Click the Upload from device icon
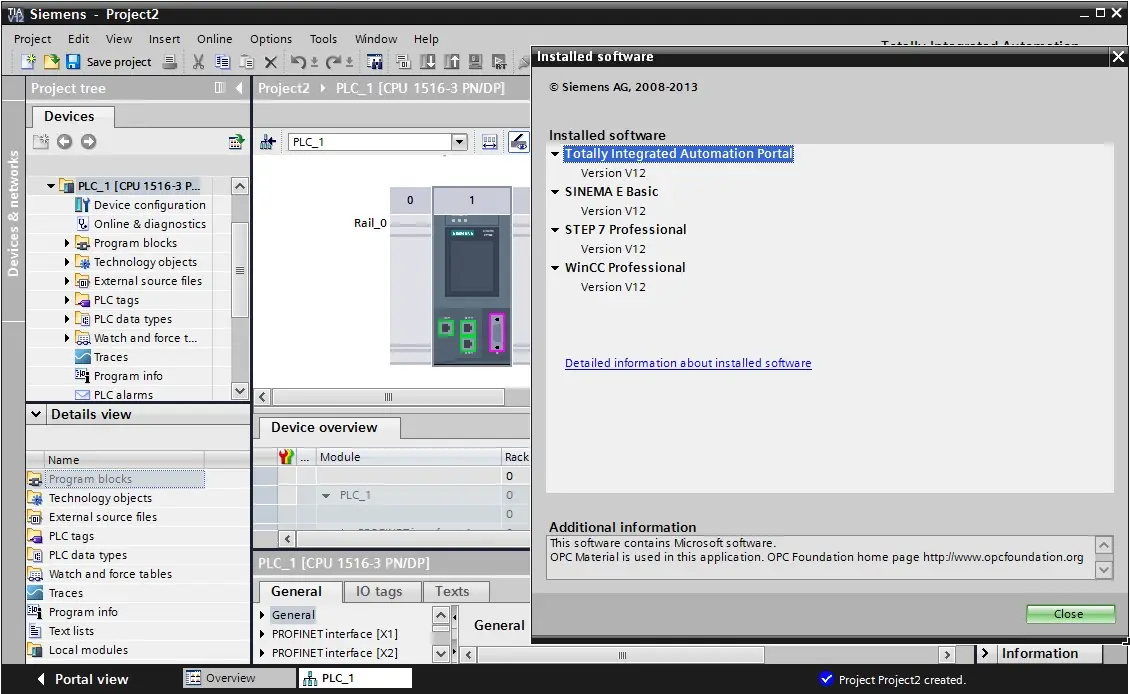This screenshot has width=1130, height=694. tap(452, 62)
